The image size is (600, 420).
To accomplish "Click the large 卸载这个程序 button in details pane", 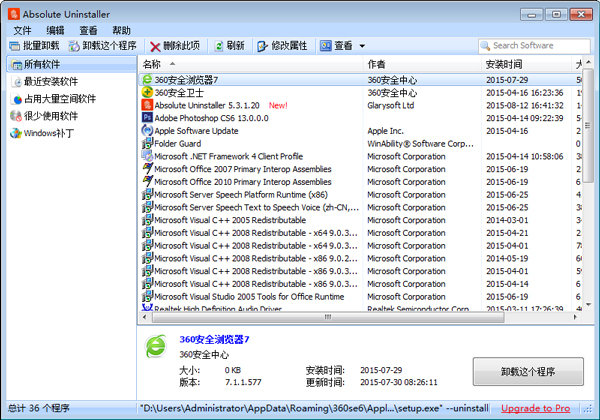I will [x=528, y=371].
